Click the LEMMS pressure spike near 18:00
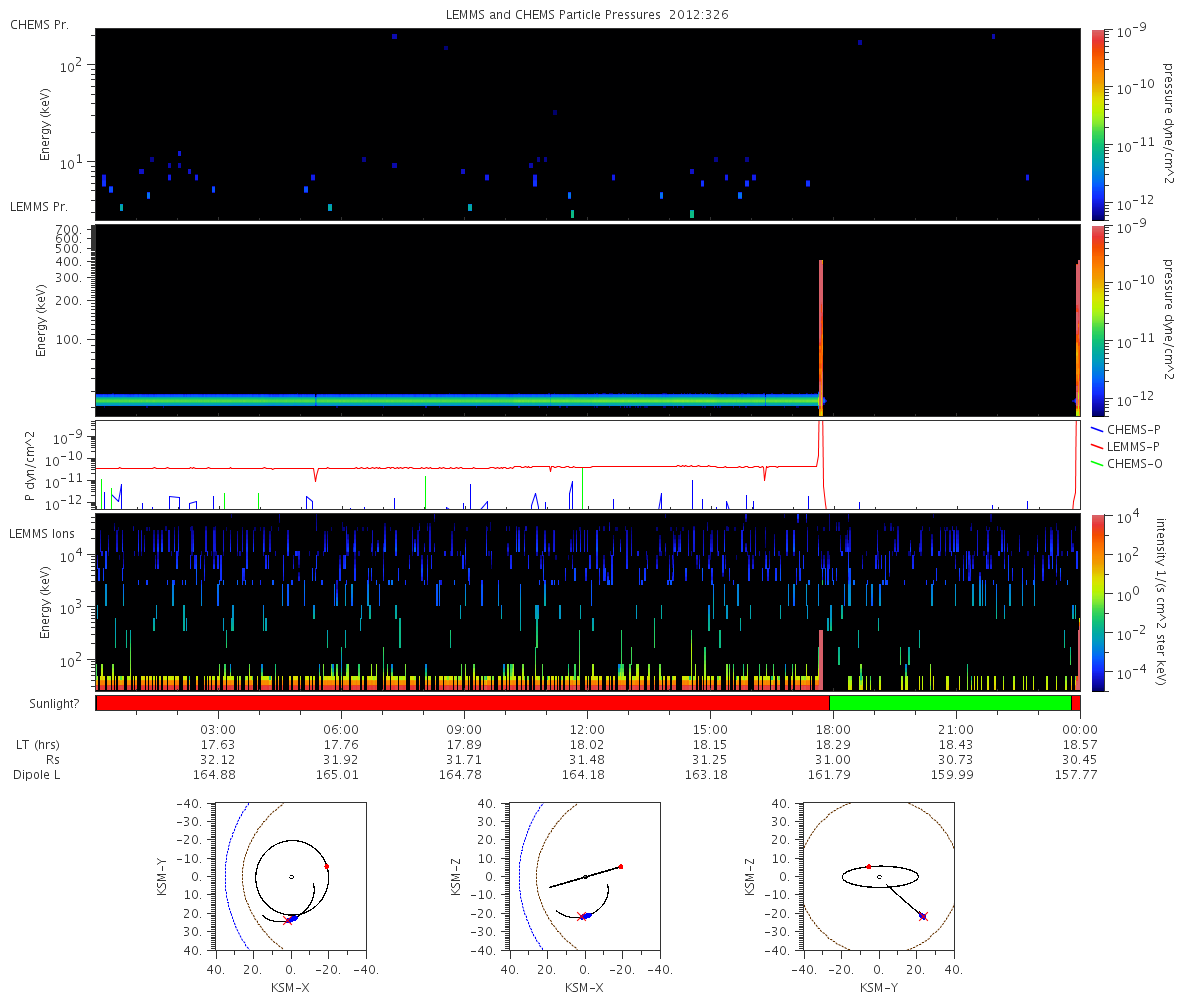The height and width of the screenshot is (1000, 1200). pyautogui.click(x=821, y=330)
